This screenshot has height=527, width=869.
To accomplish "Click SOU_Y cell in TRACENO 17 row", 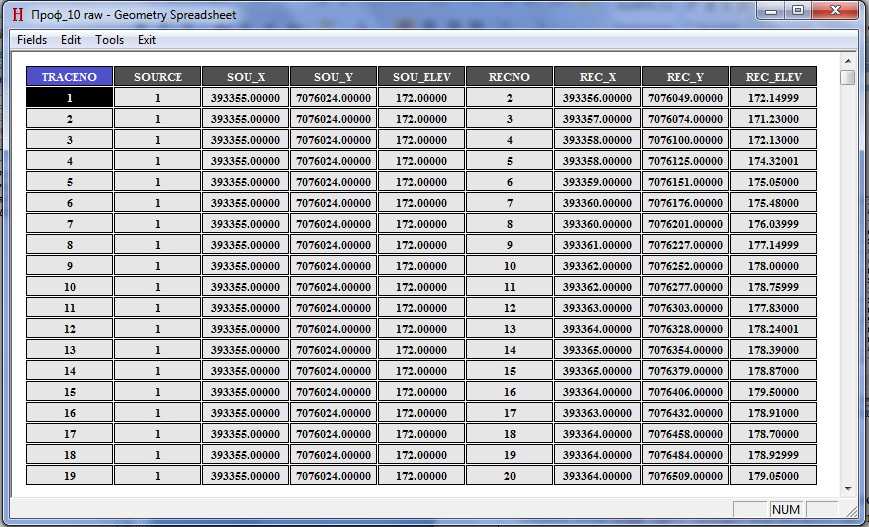I will click(x=334, y=434).
